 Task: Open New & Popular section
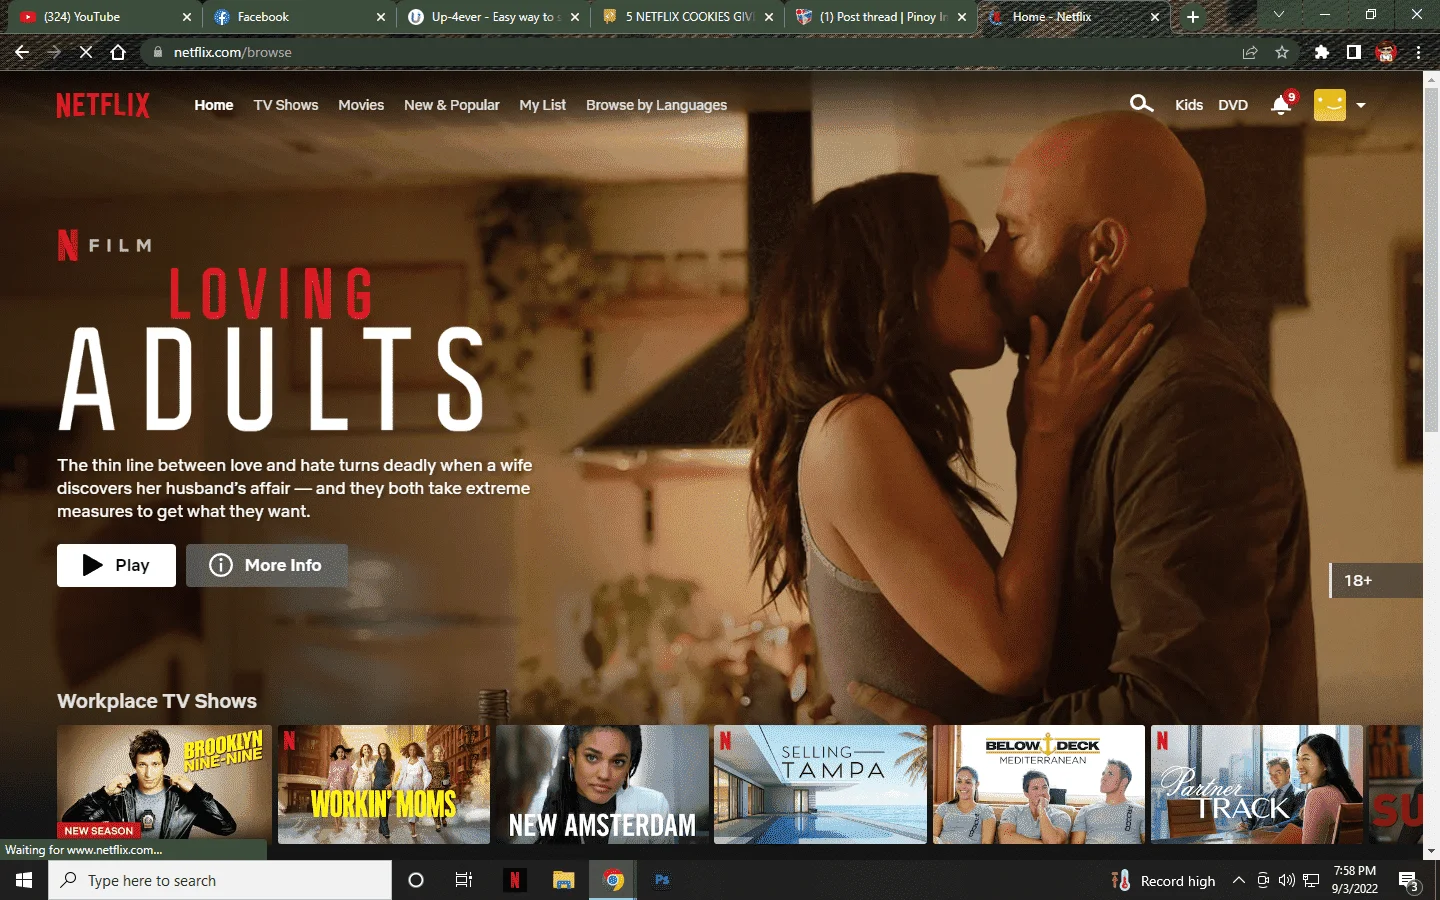click(452, 105)
